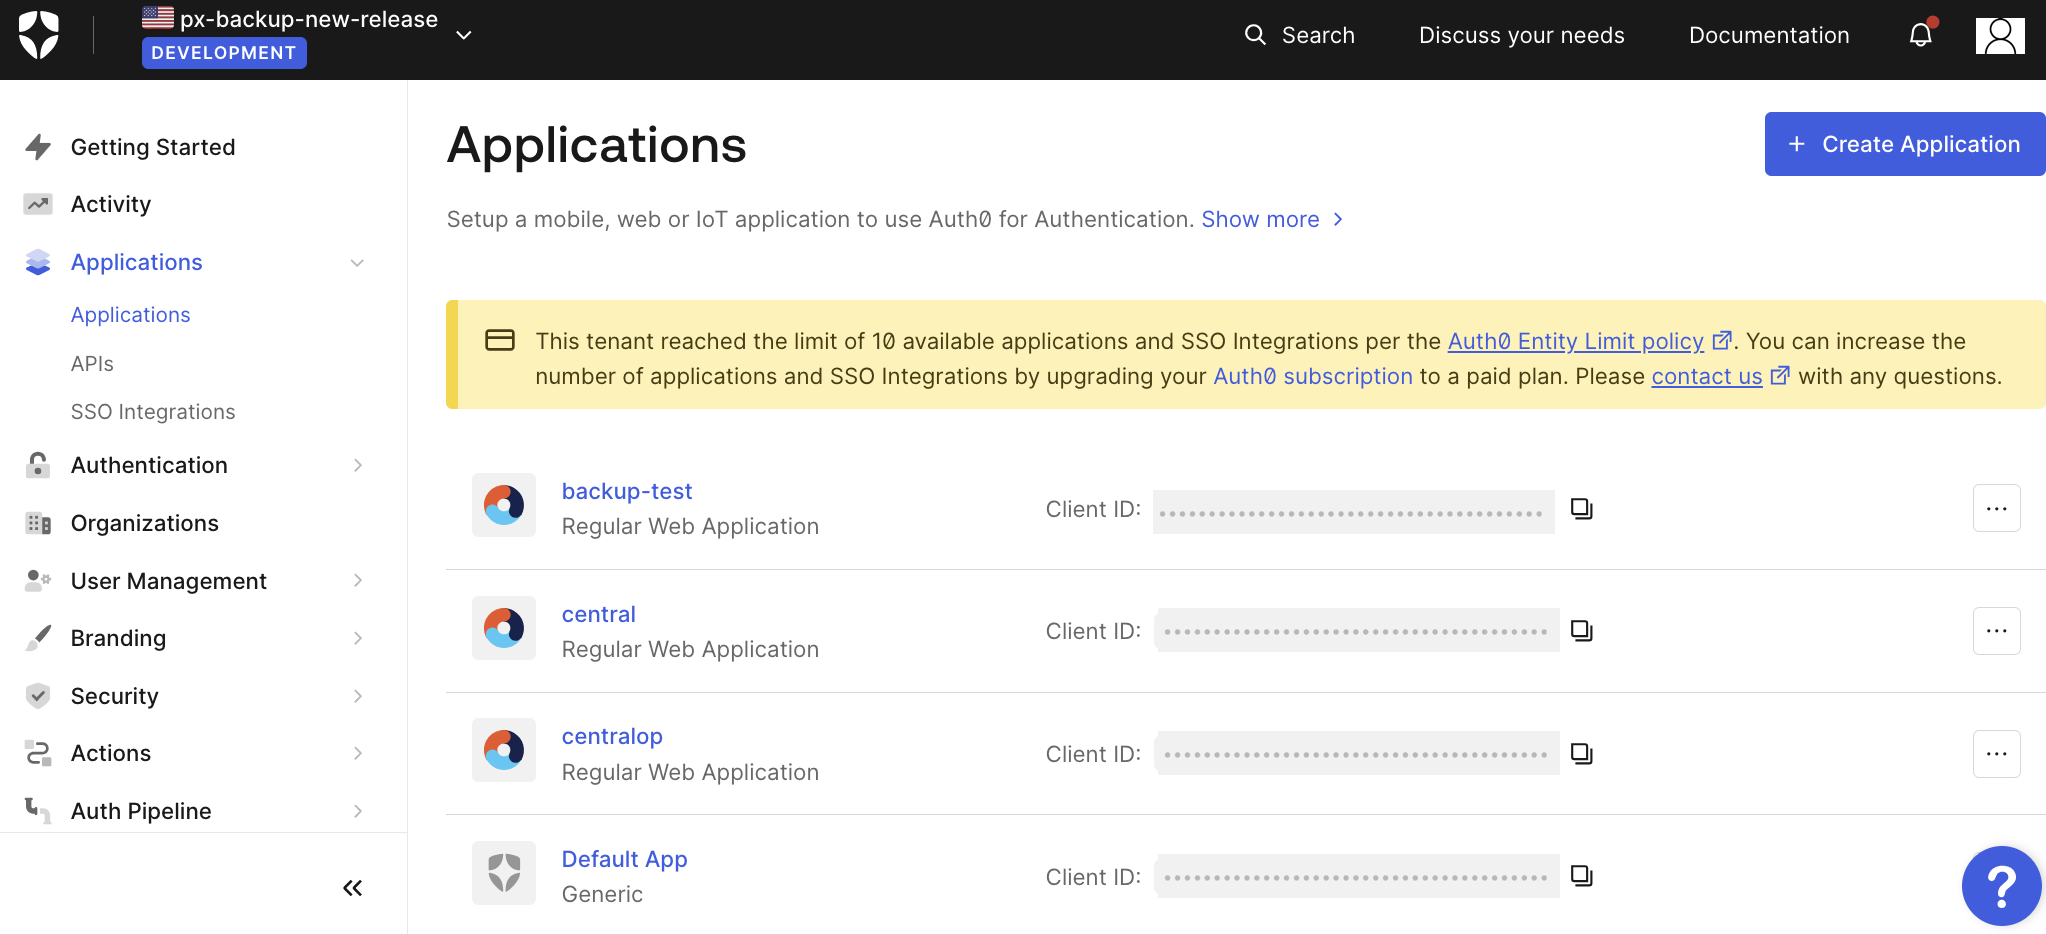Click the Create Application button

pyautogui.click(x=1904, y=144)
